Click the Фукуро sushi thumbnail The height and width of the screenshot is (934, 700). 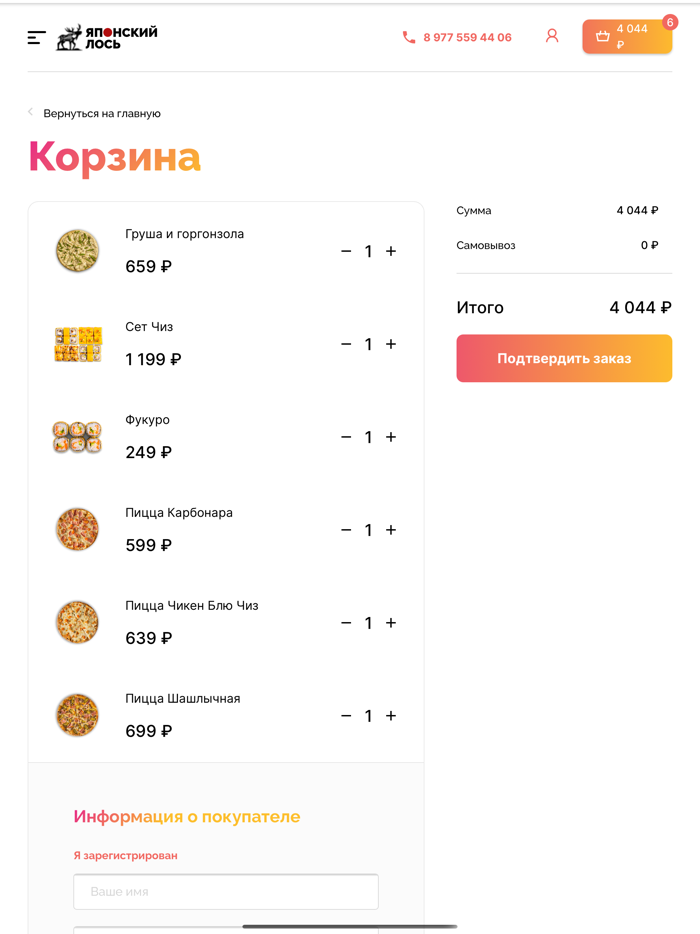click(77, 437)
